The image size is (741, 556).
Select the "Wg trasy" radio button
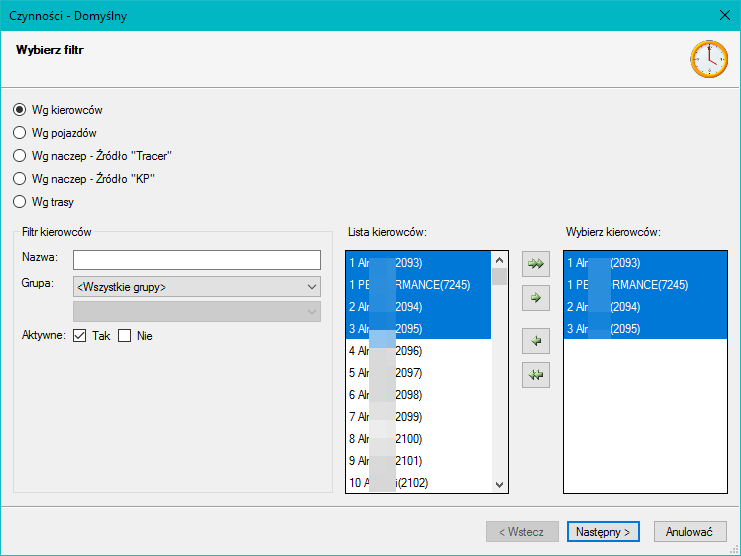click(x=20, y=201)
